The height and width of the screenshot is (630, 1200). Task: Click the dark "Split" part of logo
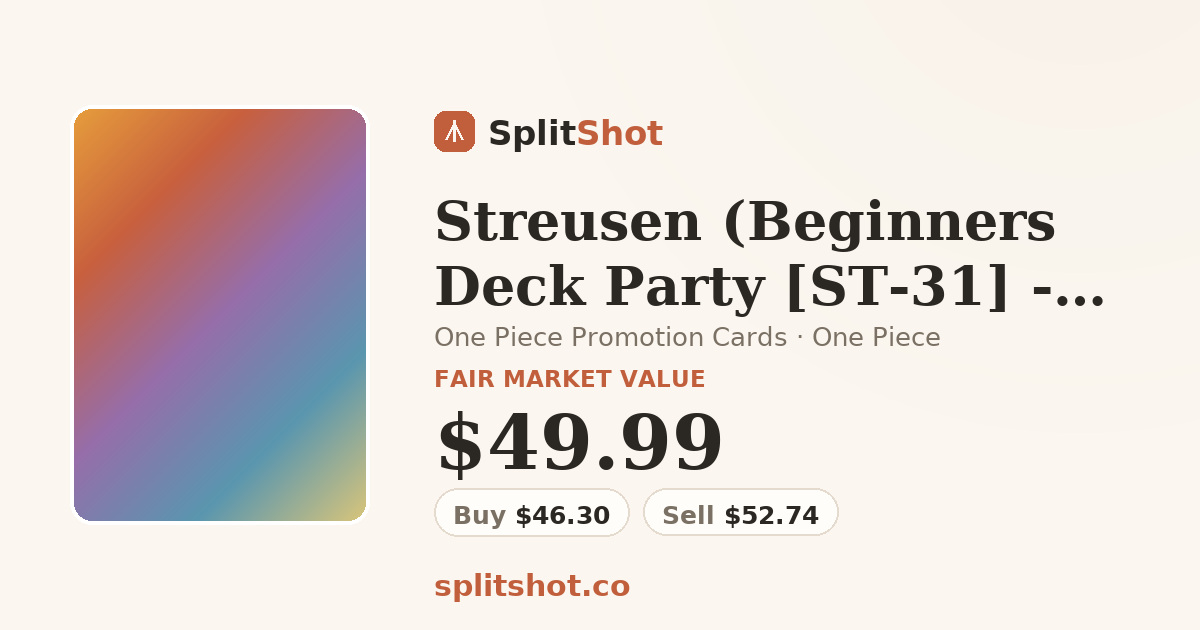point(532,133)
